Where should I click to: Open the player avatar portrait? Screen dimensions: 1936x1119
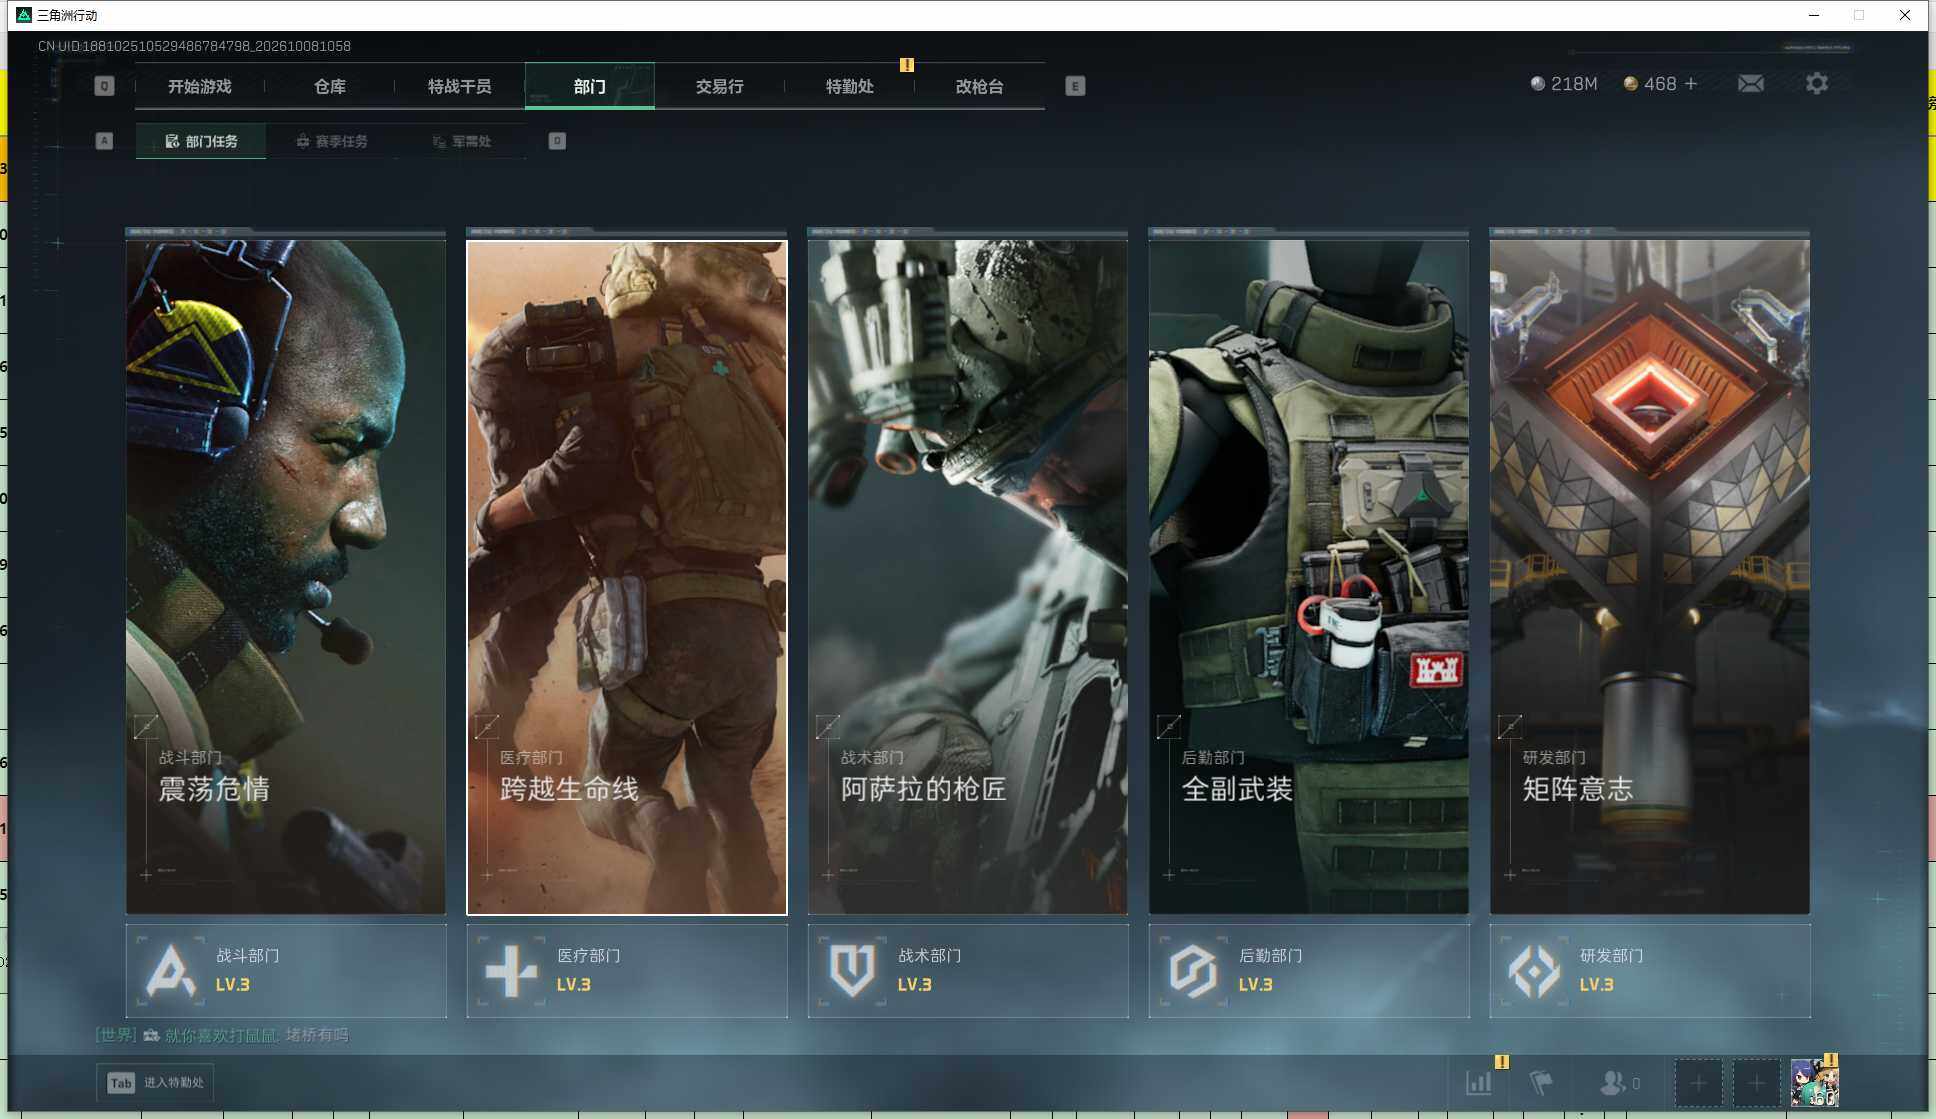1814,1083
